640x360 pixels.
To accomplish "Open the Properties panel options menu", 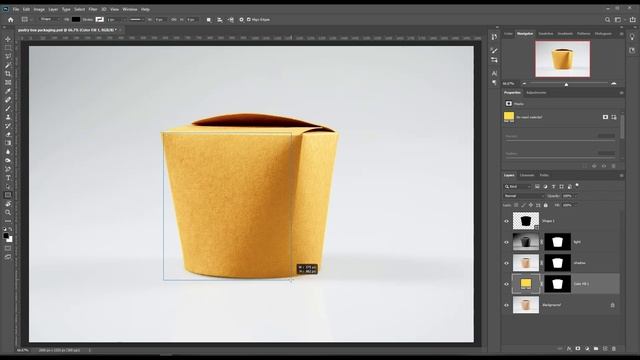I will click(x=621, y=93).
